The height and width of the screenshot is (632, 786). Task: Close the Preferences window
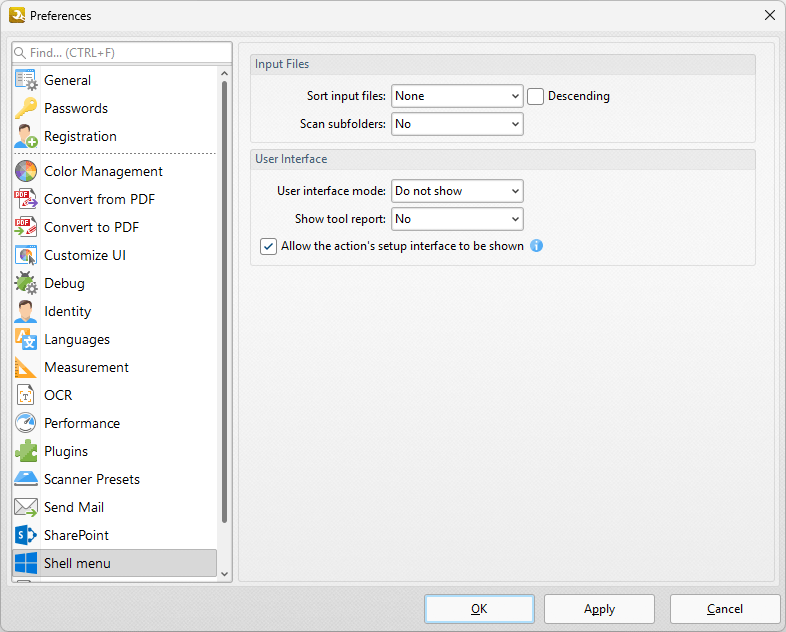coord(770,16)
